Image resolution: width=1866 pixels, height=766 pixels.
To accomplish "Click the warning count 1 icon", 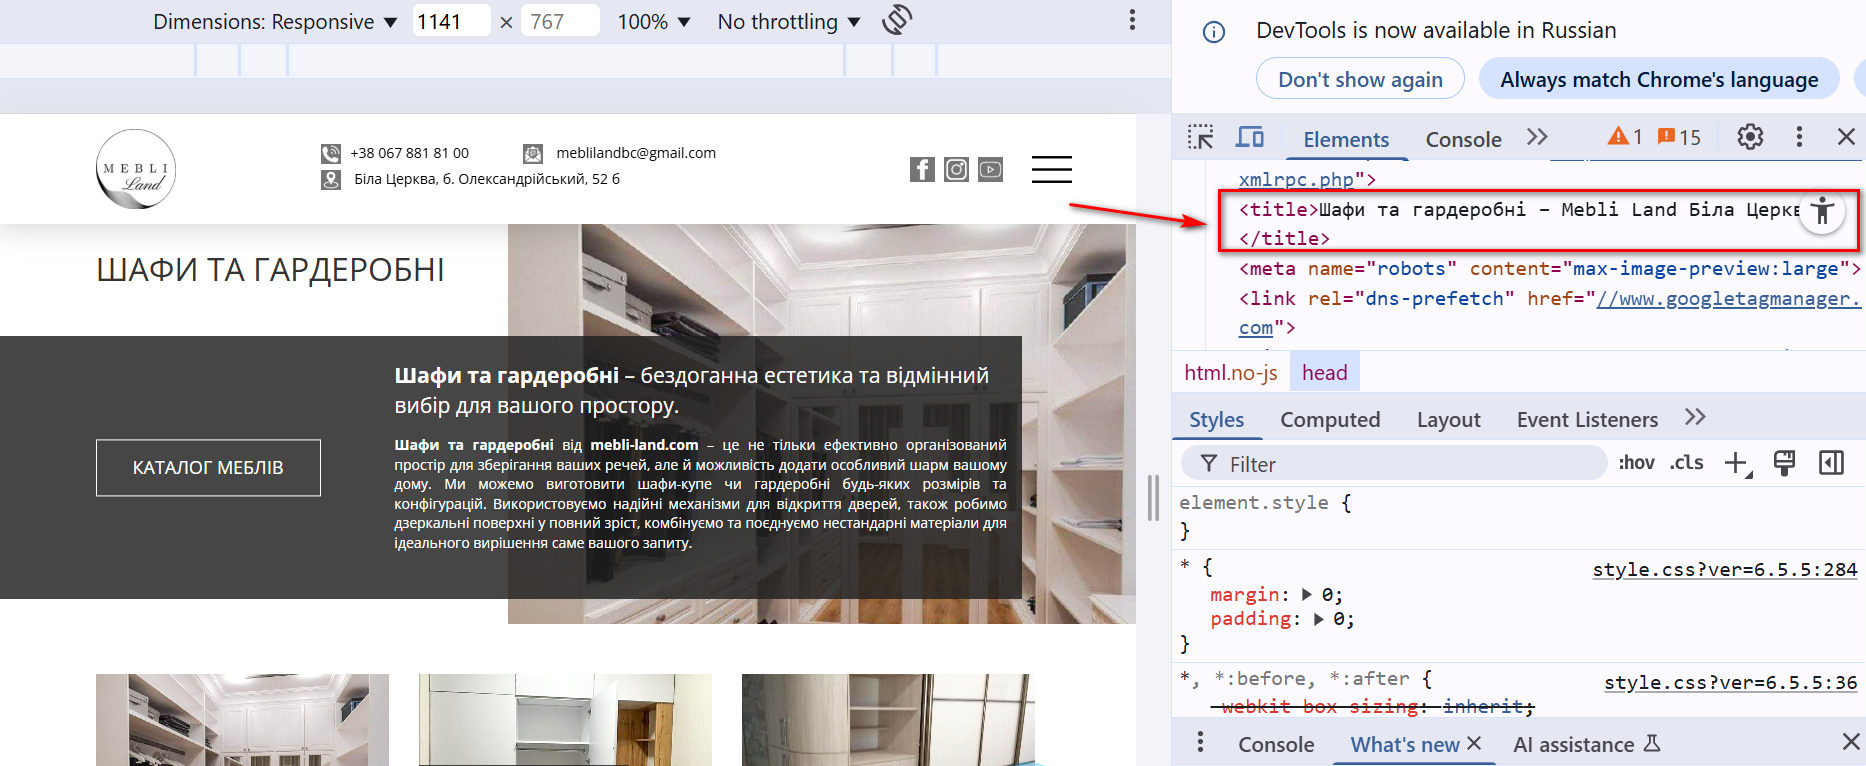I will (x=1625, y=137).
